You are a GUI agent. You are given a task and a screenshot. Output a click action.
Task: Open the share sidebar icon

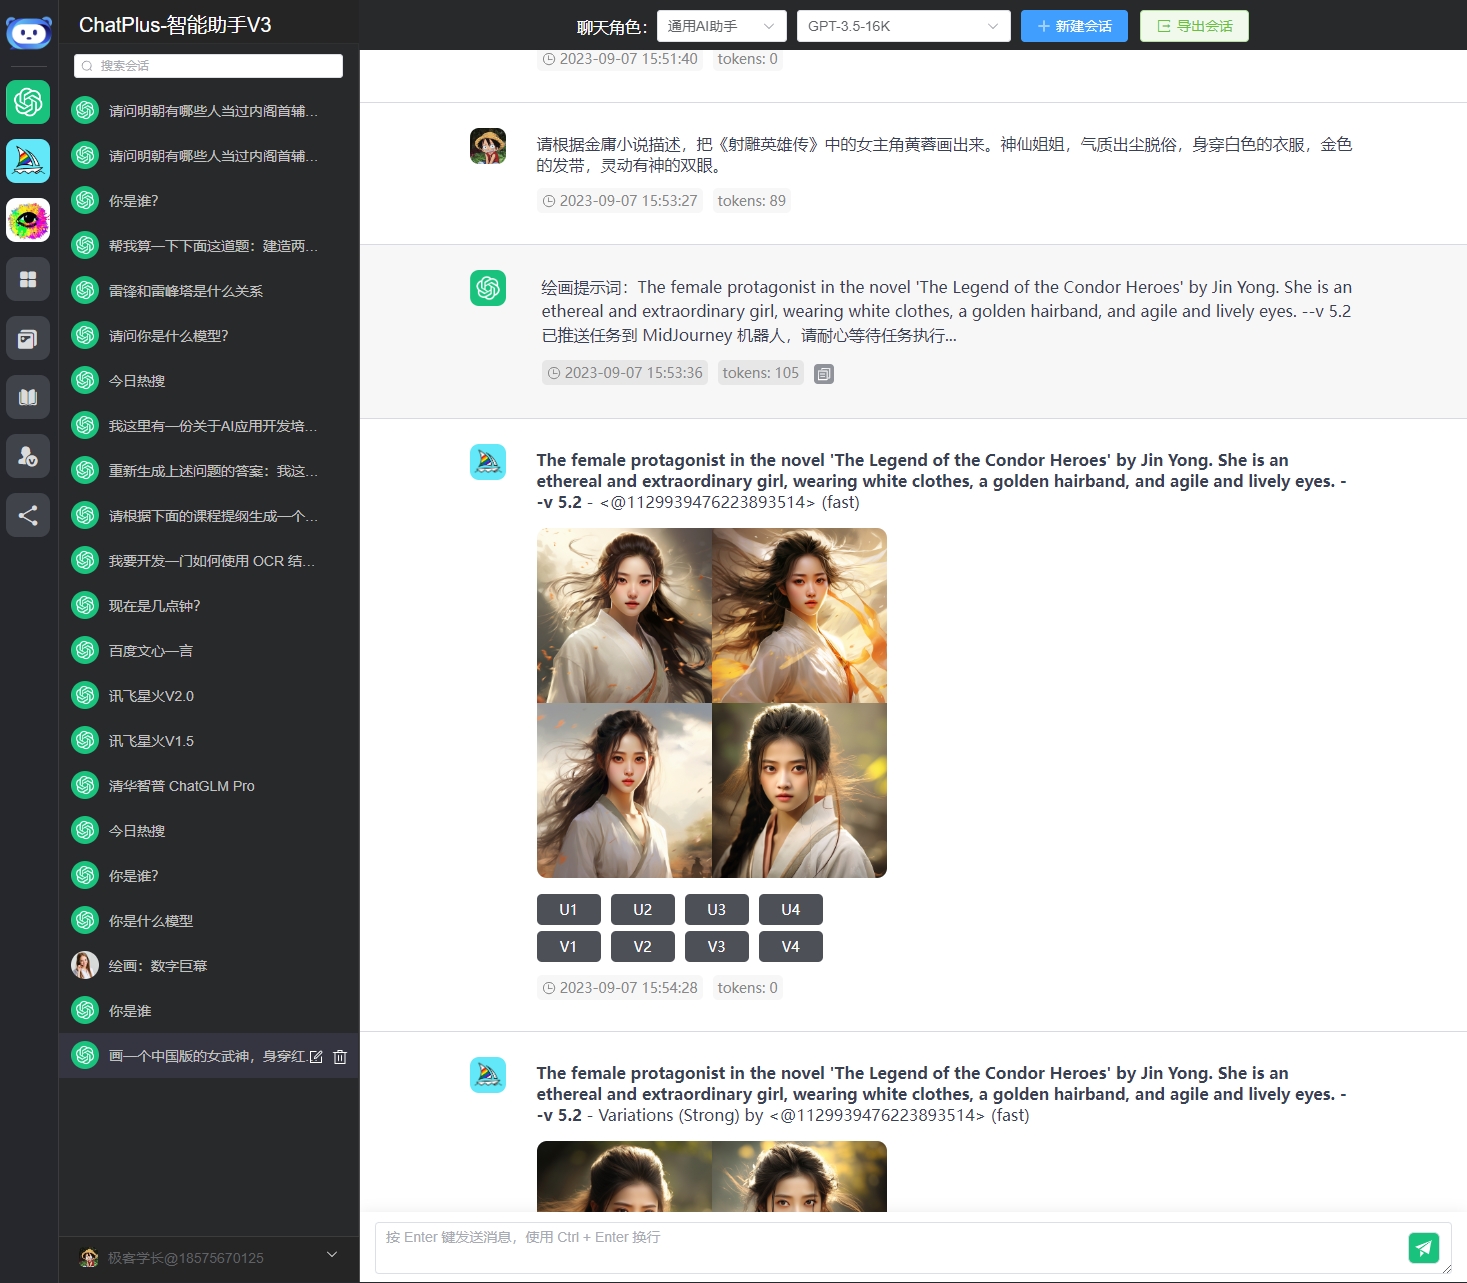click(x=28, y=515)
